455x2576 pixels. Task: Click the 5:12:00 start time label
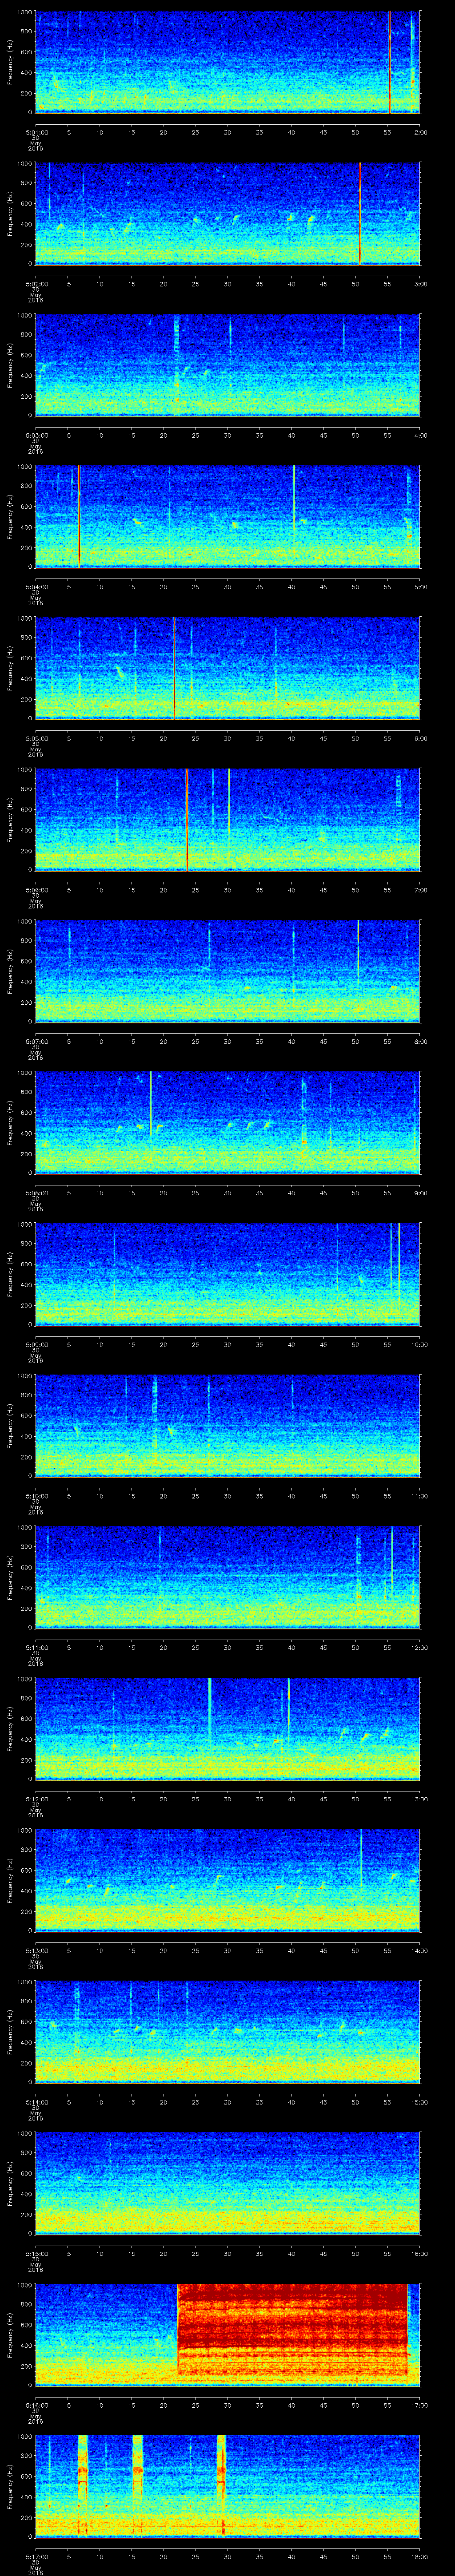coord(36,1800)
